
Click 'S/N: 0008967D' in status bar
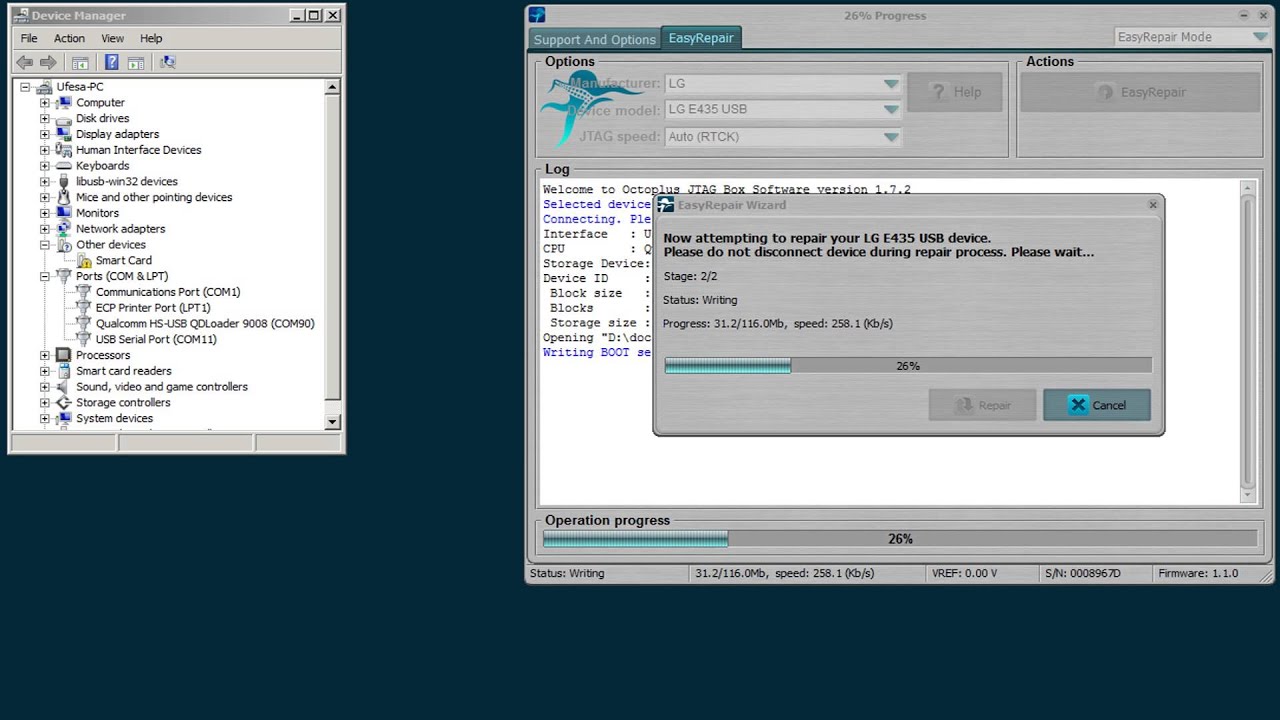tap(1083, 573)
